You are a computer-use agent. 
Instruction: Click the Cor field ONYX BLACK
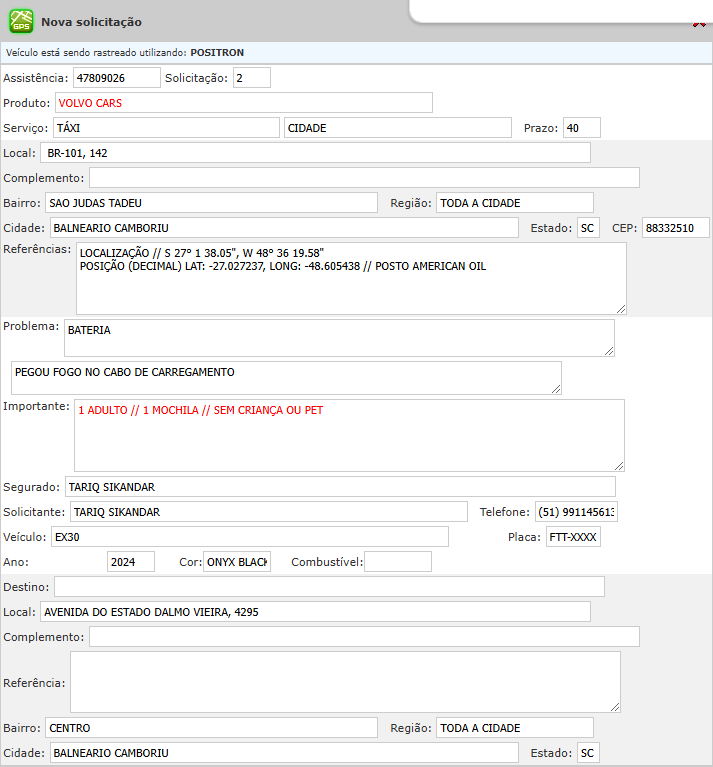(237, 562)
